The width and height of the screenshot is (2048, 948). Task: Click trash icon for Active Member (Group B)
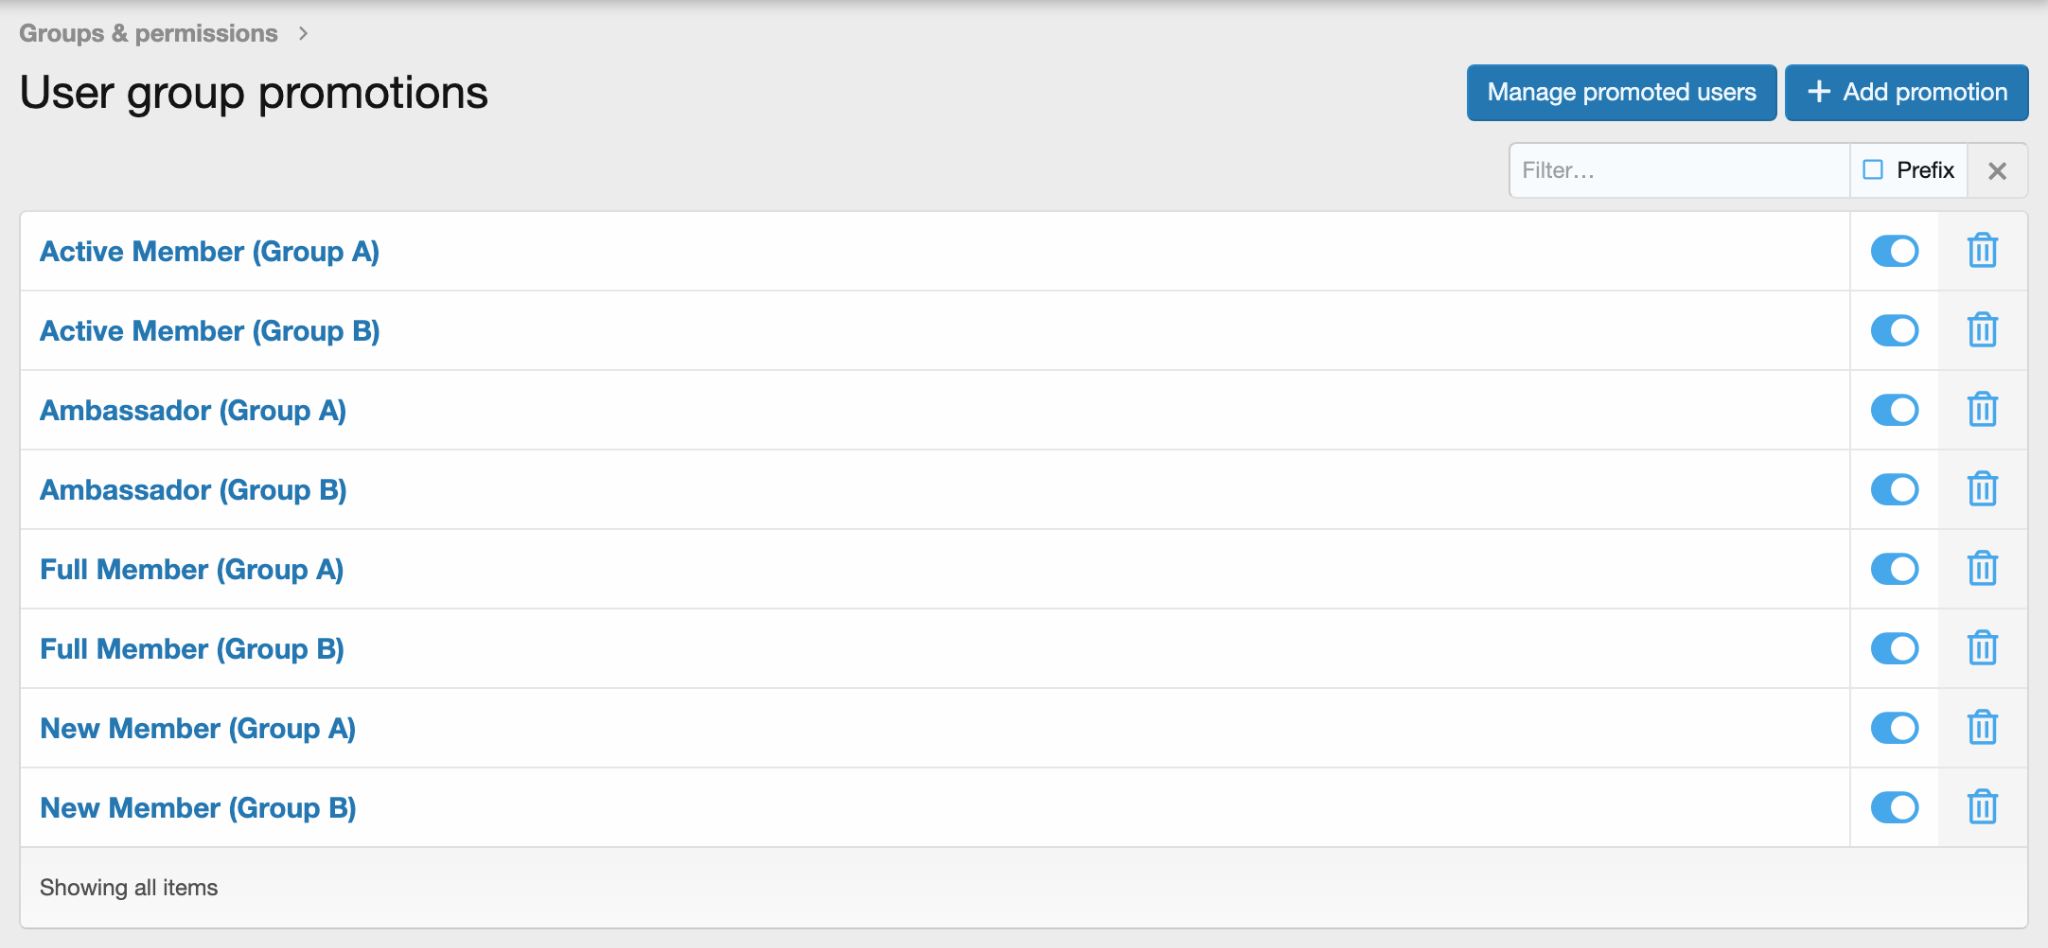click(1982, 330)
